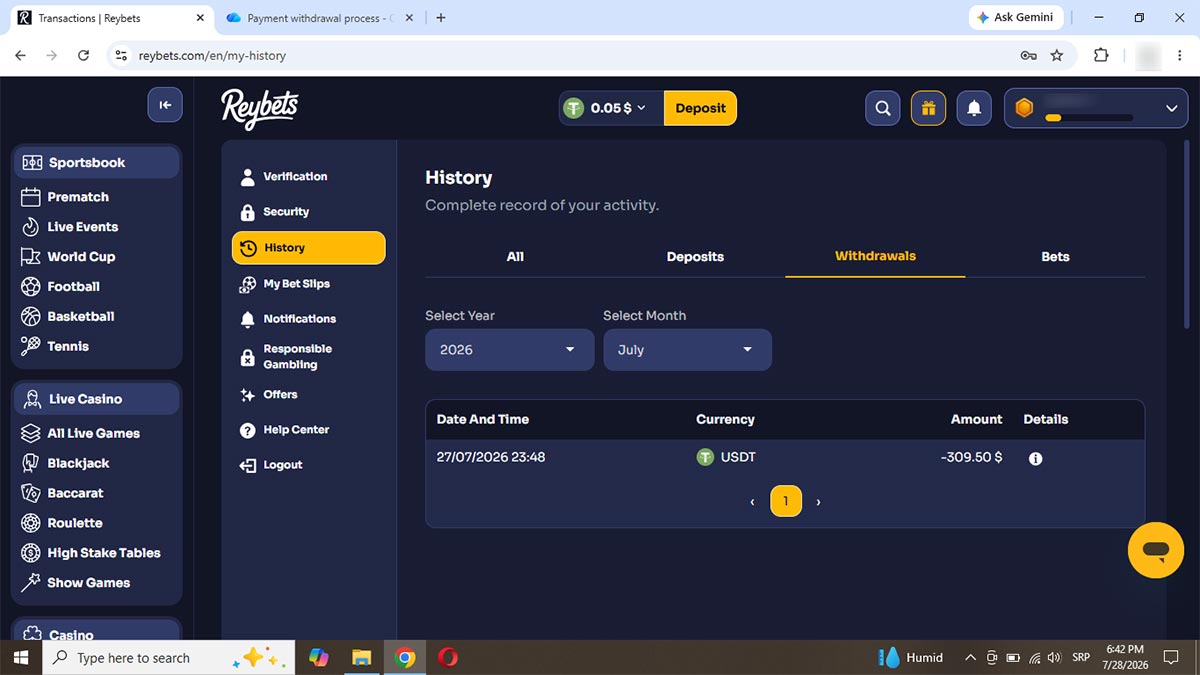Open the search magnifier icon
The height and width of the screenshot is (675, 1200).
click(x=882, y=108)
